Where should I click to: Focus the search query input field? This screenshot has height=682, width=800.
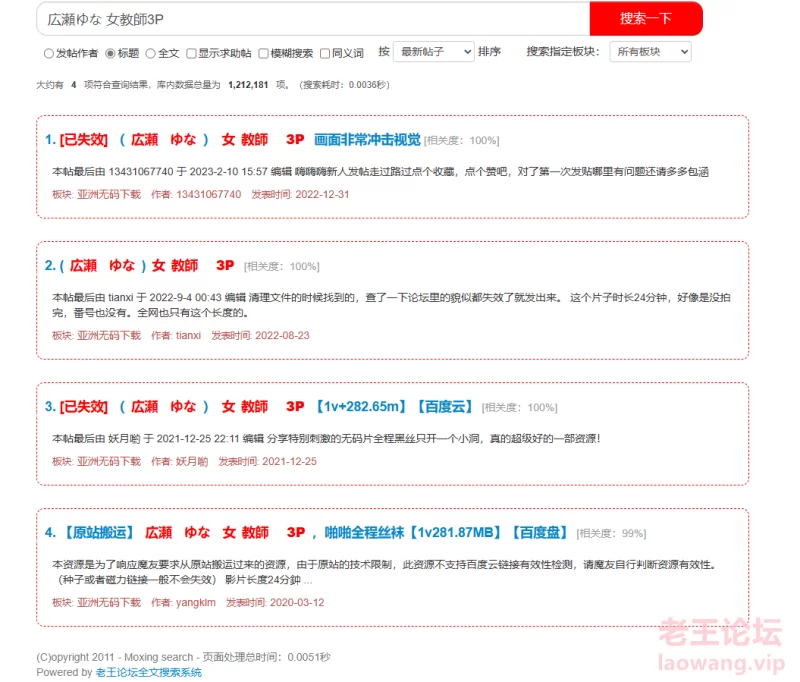pyautogui.click(x=313, y=19)
